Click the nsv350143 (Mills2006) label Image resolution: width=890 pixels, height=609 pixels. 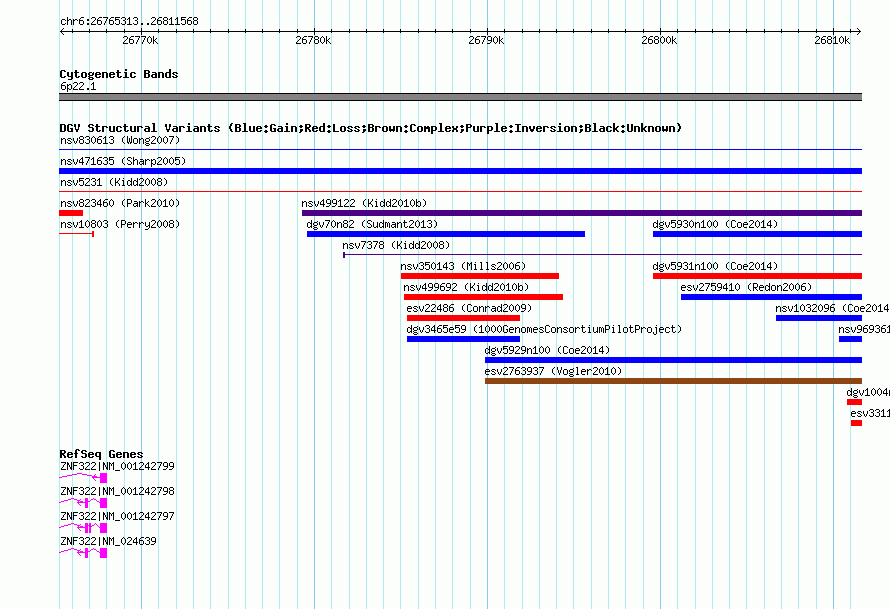tap(463, 266)
